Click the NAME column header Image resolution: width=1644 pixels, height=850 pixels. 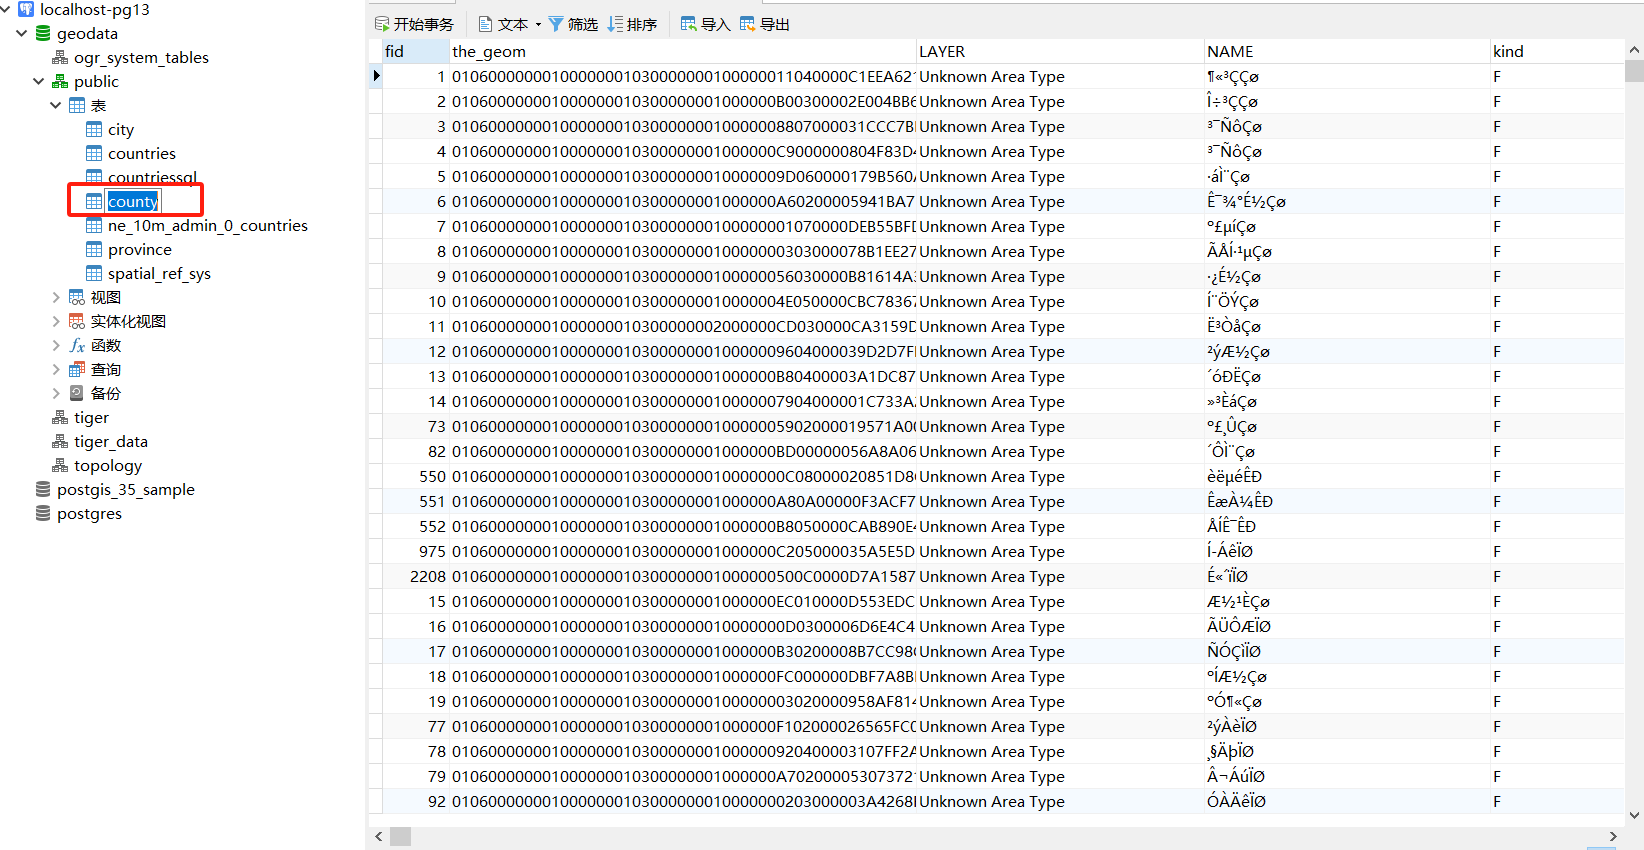pyautogui.click(x=1347, y=51)
